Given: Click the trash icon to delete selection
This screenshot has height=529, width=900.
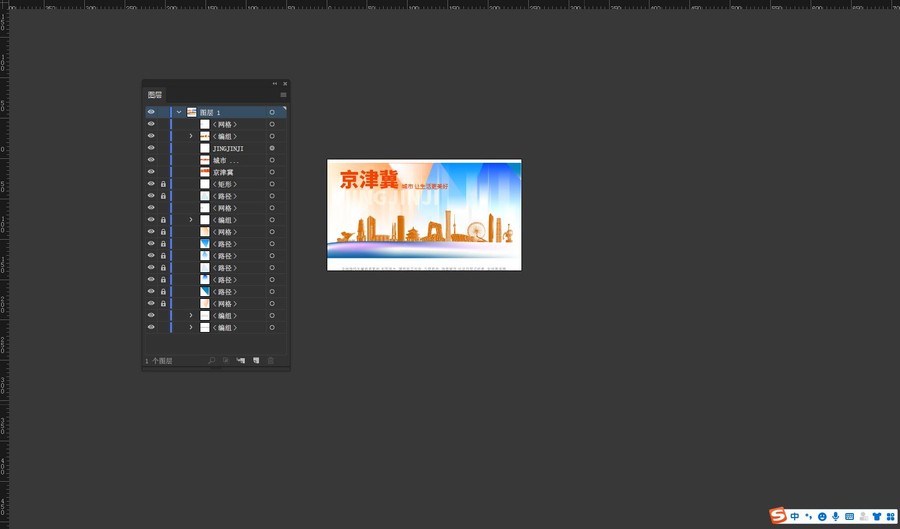Looking at the screenshot, I should 271,360.
